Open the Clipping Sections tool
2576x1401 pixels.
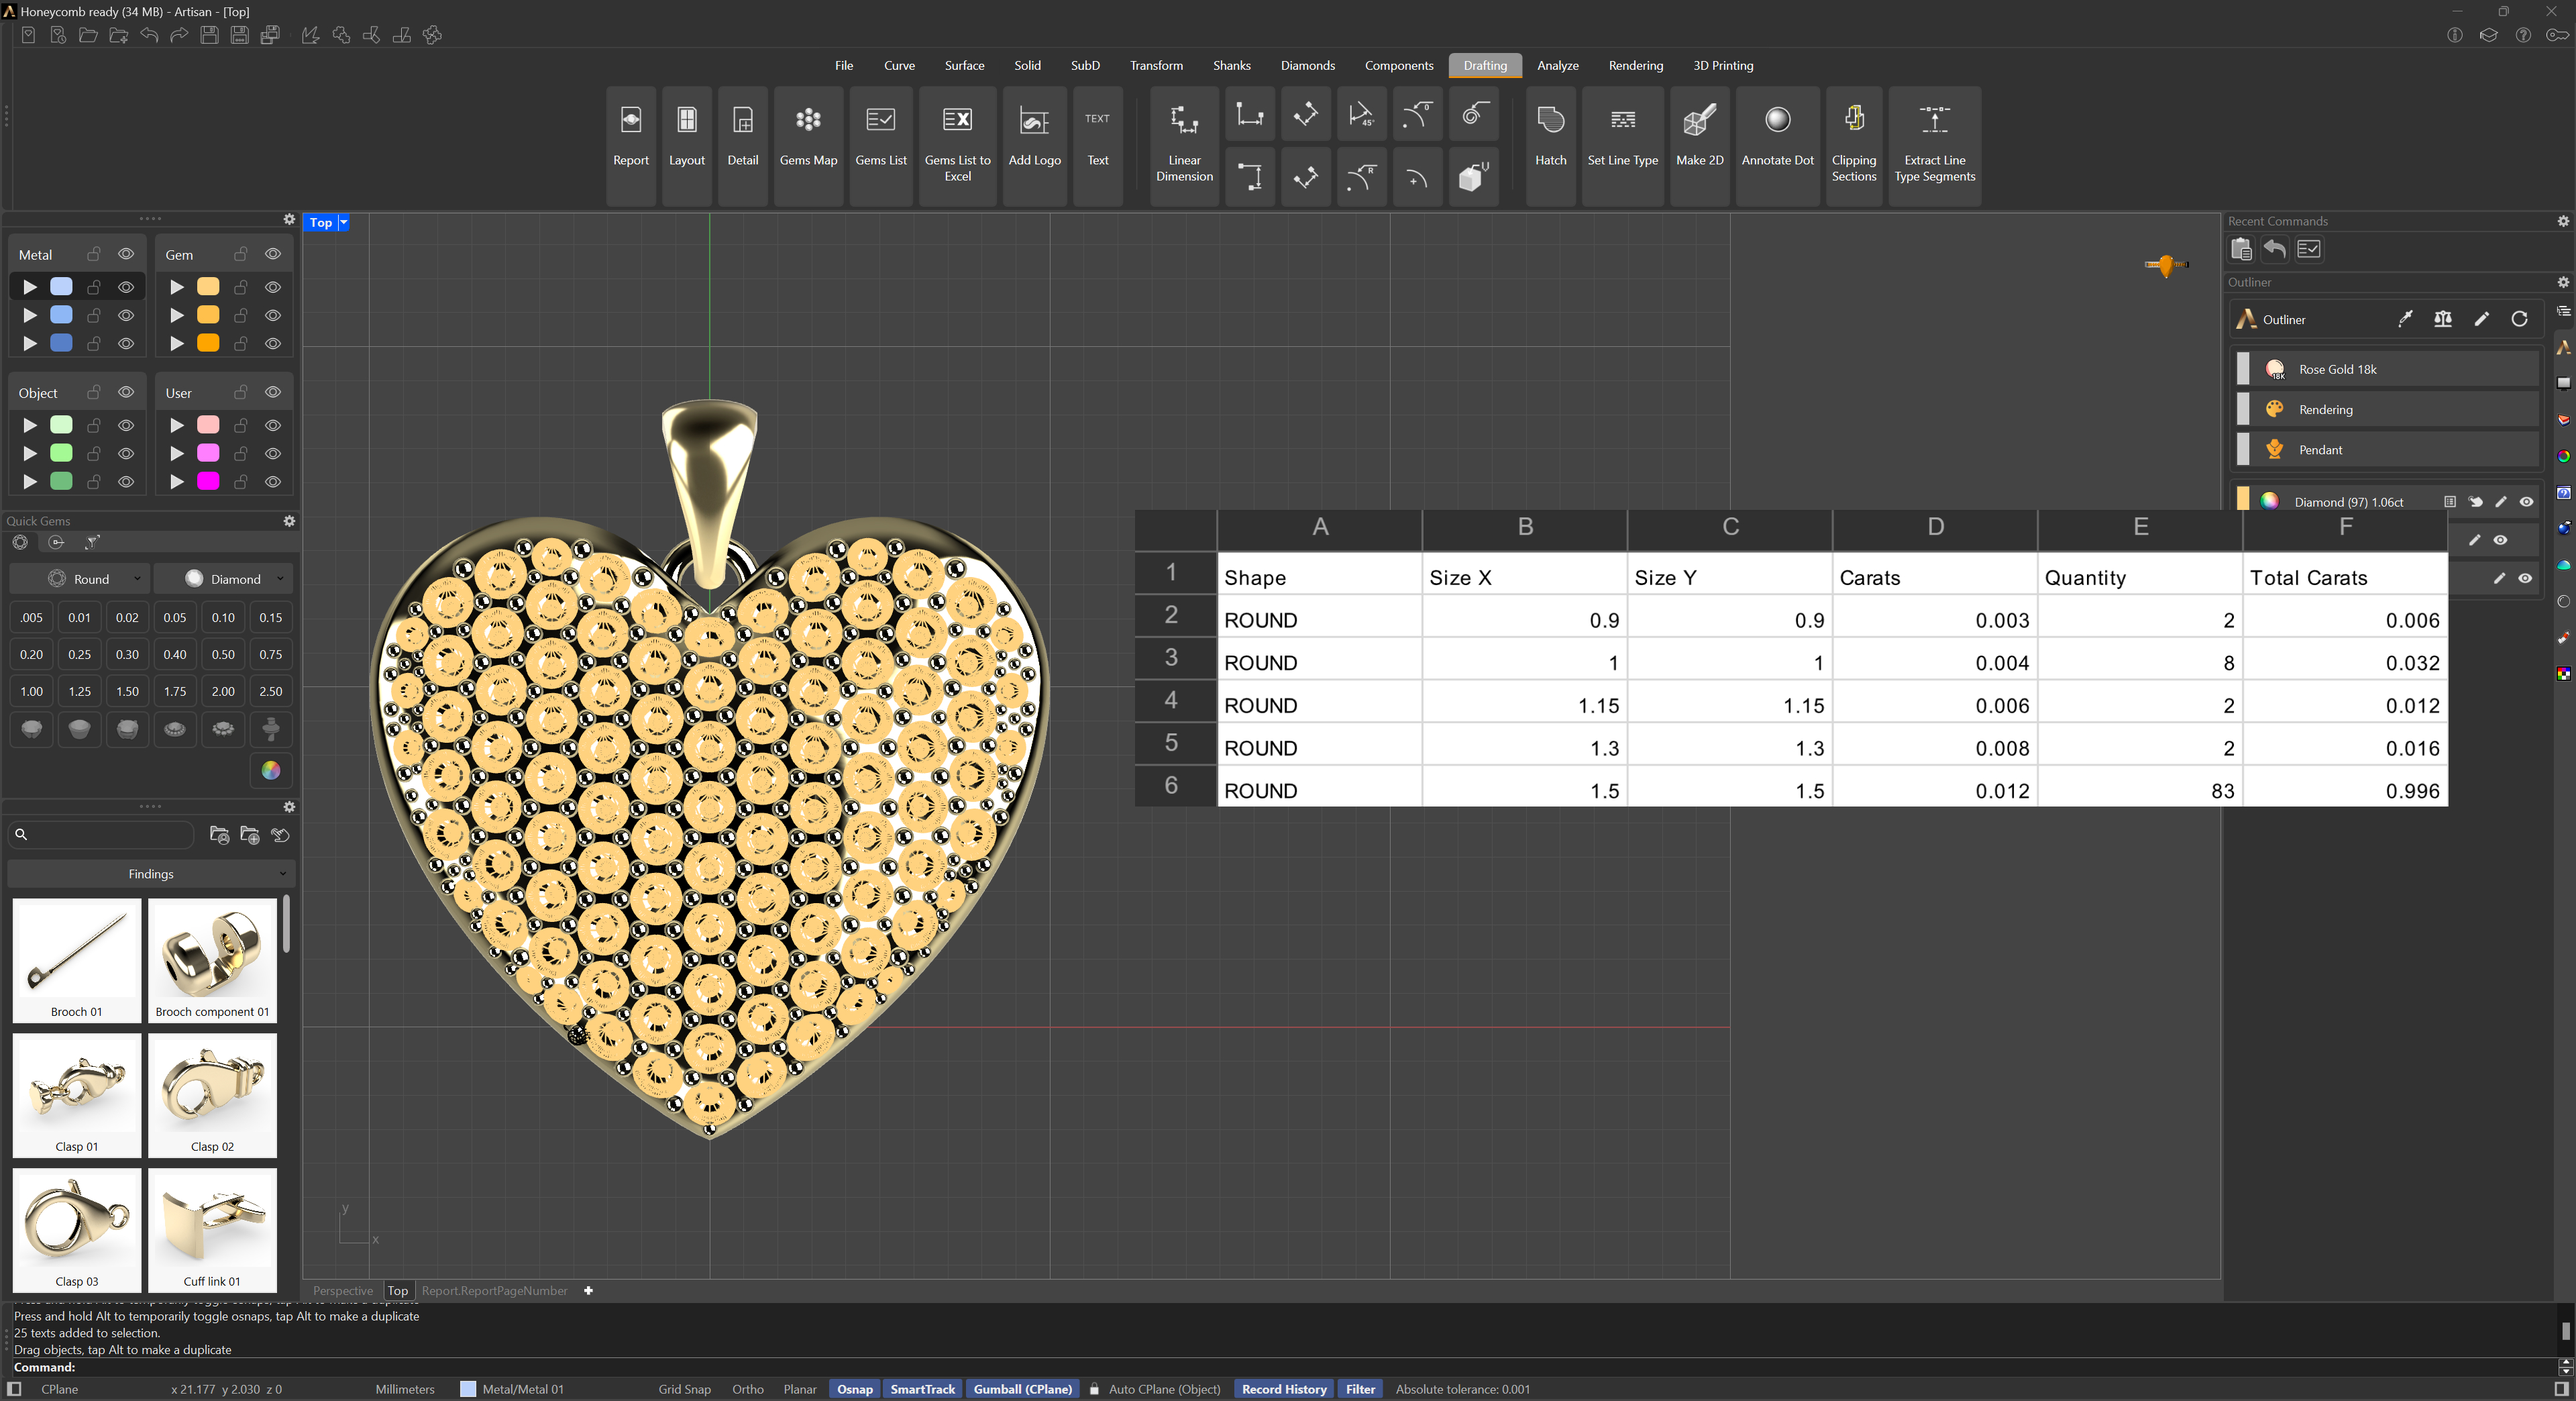coord(1854,146)
